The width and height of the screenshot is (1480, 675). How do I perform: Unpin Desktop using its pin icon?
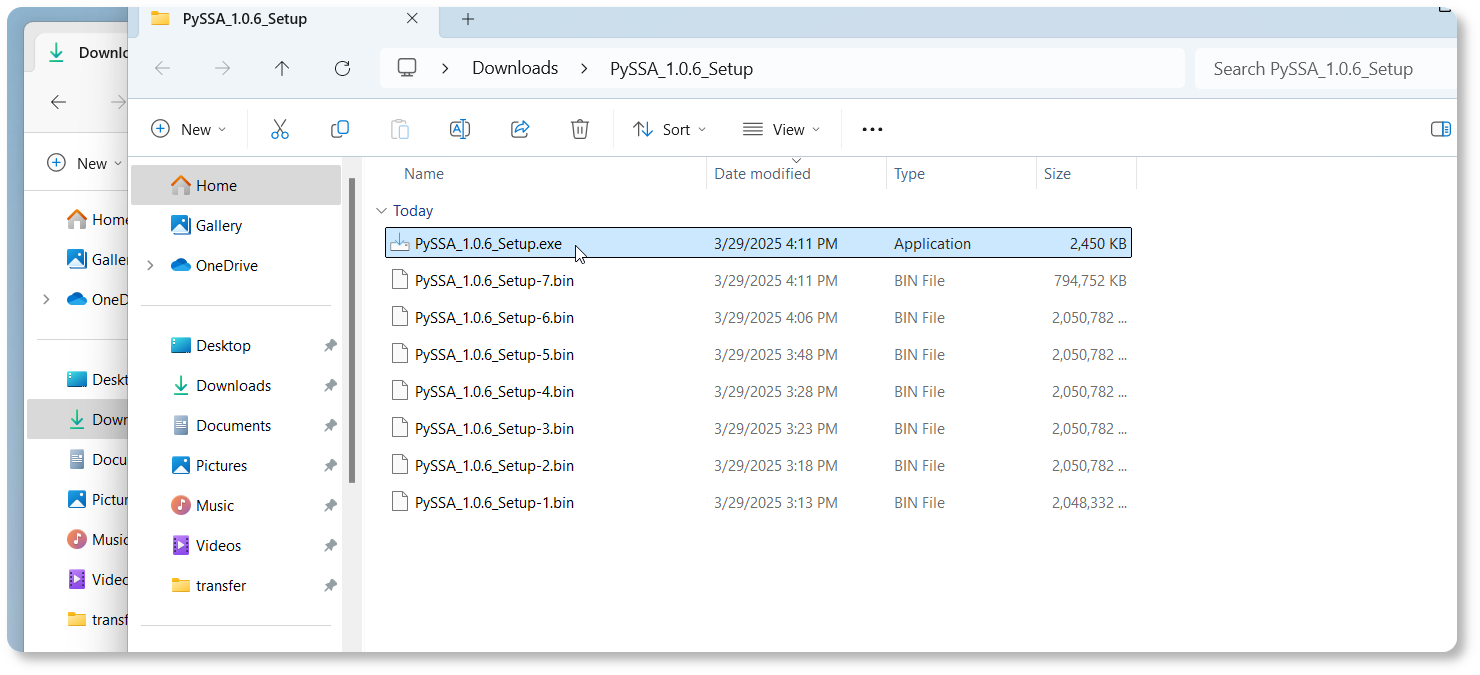tap(330, 346)
